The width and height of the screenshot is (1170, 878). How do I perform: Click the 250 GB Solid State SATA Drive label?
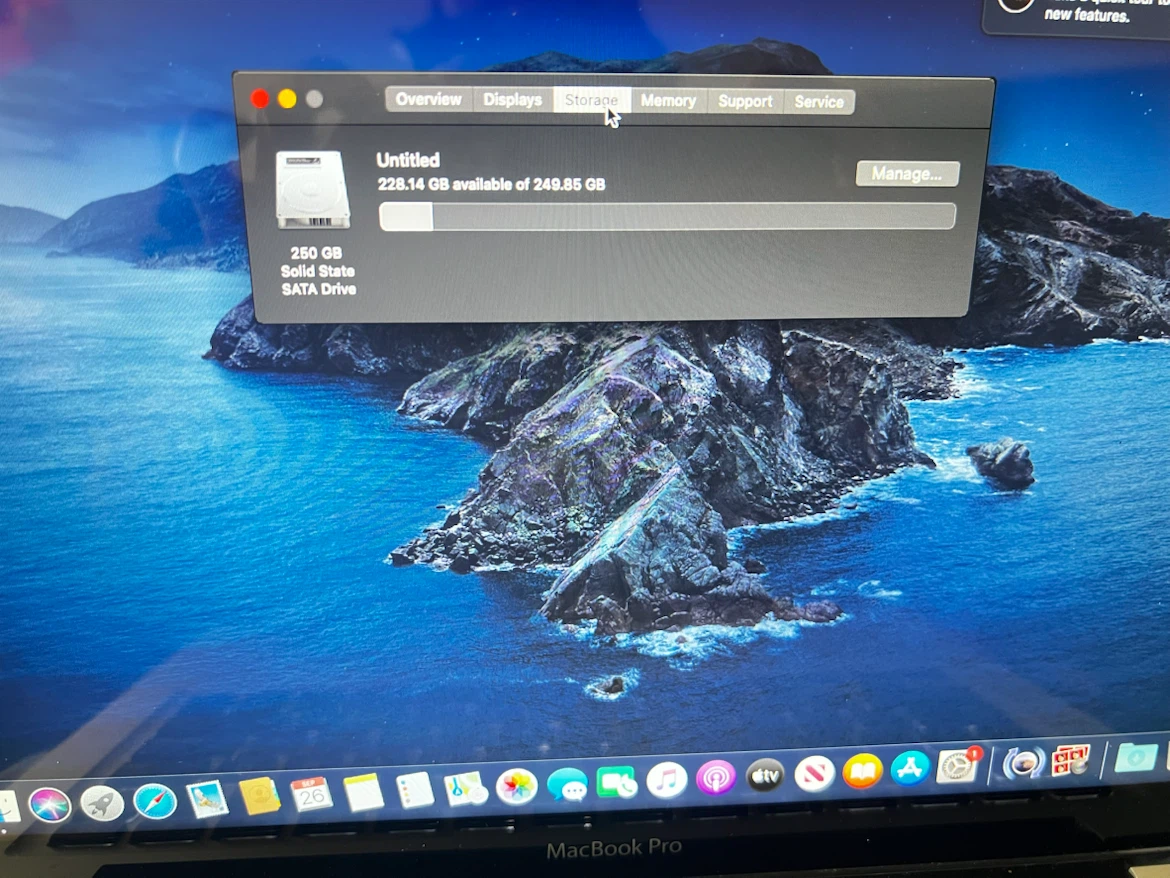319,271
